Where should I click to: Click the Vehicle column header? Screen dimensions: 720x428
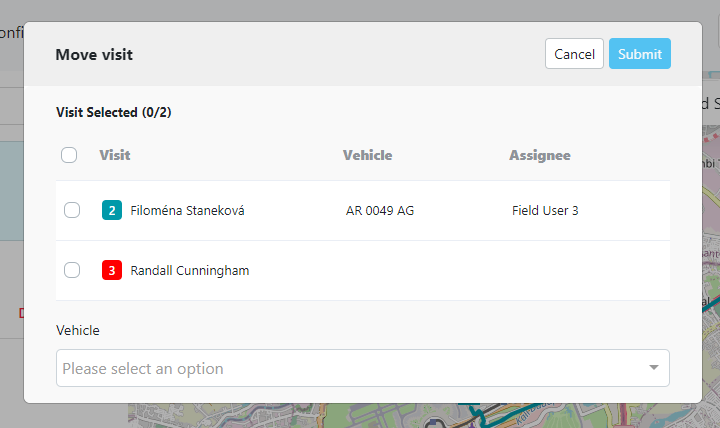point(367,155)
